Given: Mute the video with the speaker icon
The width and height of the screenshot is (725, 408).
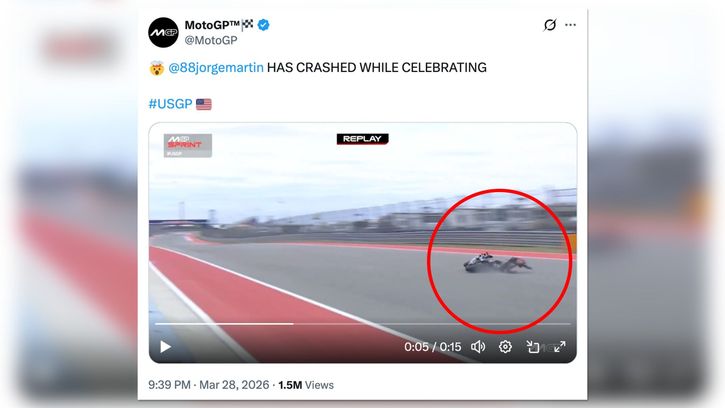Looking at the screenshot, I should point(478,347).
